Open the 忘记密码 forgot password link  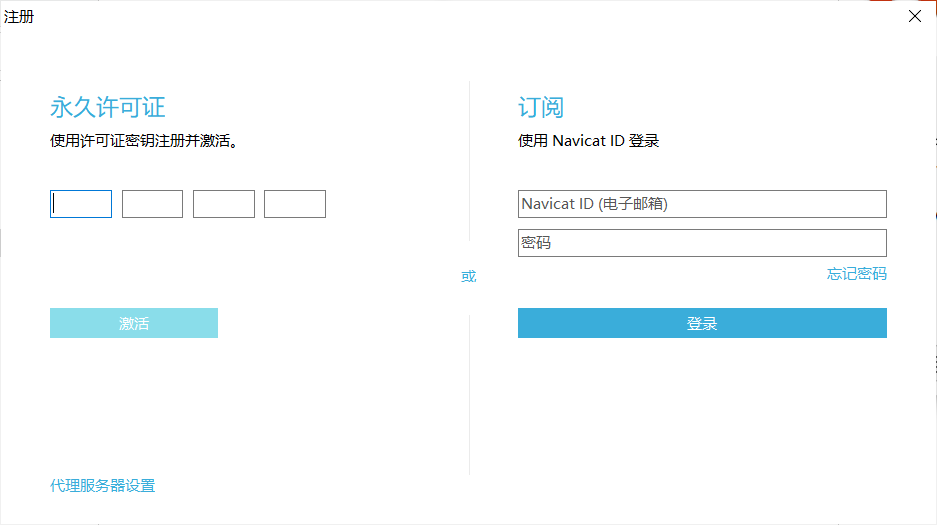856,274
